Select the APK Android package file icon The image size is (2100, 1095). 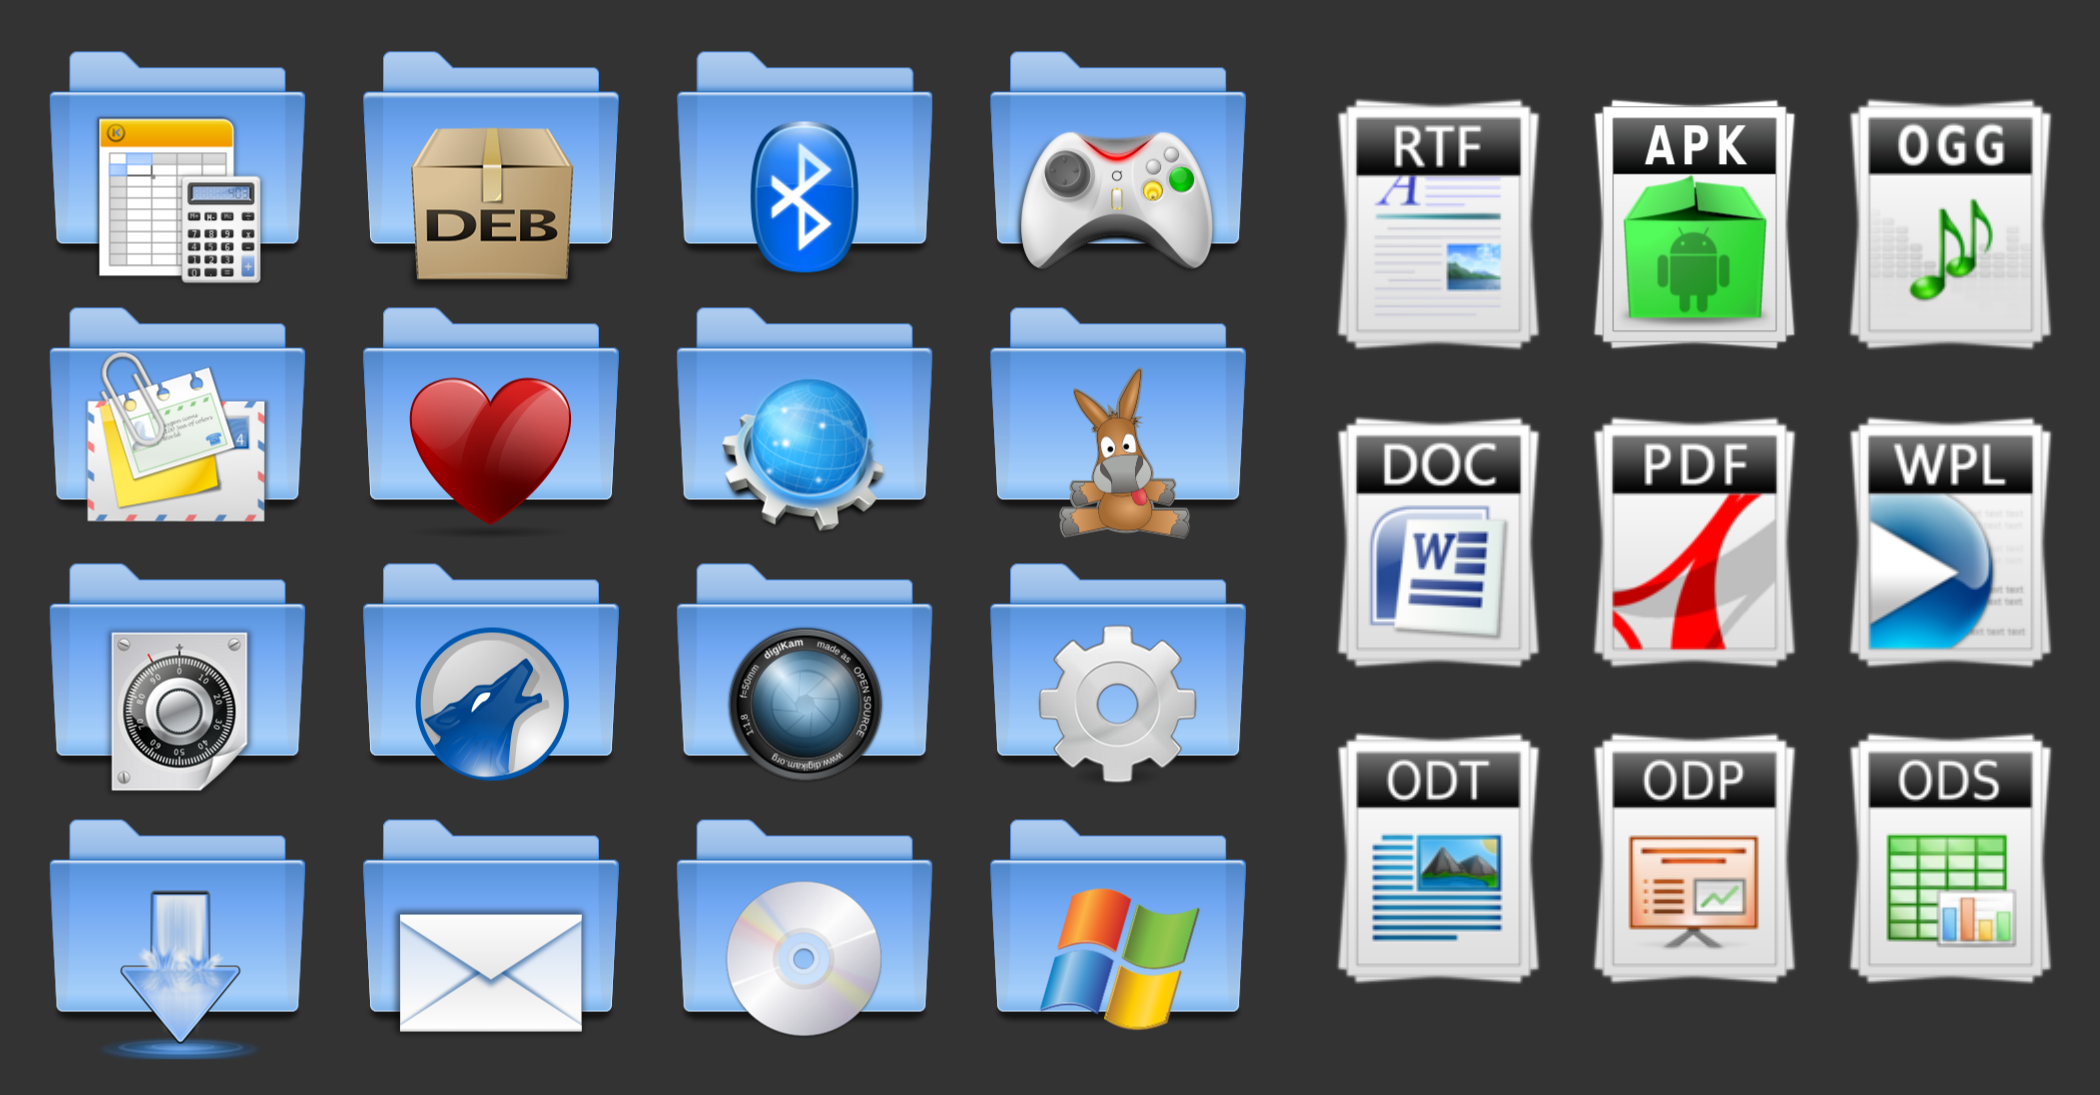(x=1694, y=224)
